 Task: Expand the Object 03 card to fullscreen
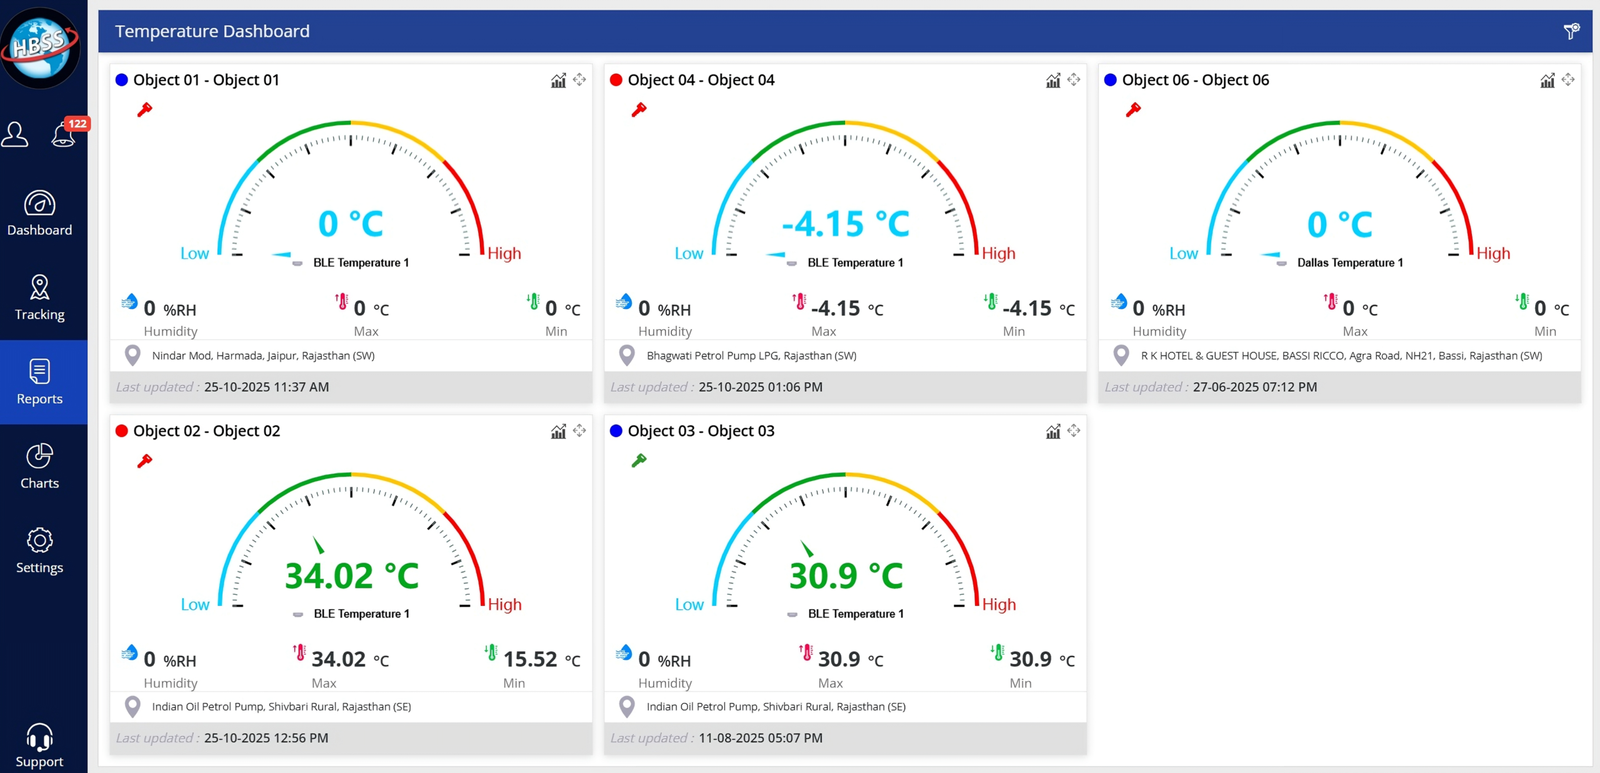coord(1073,431)
